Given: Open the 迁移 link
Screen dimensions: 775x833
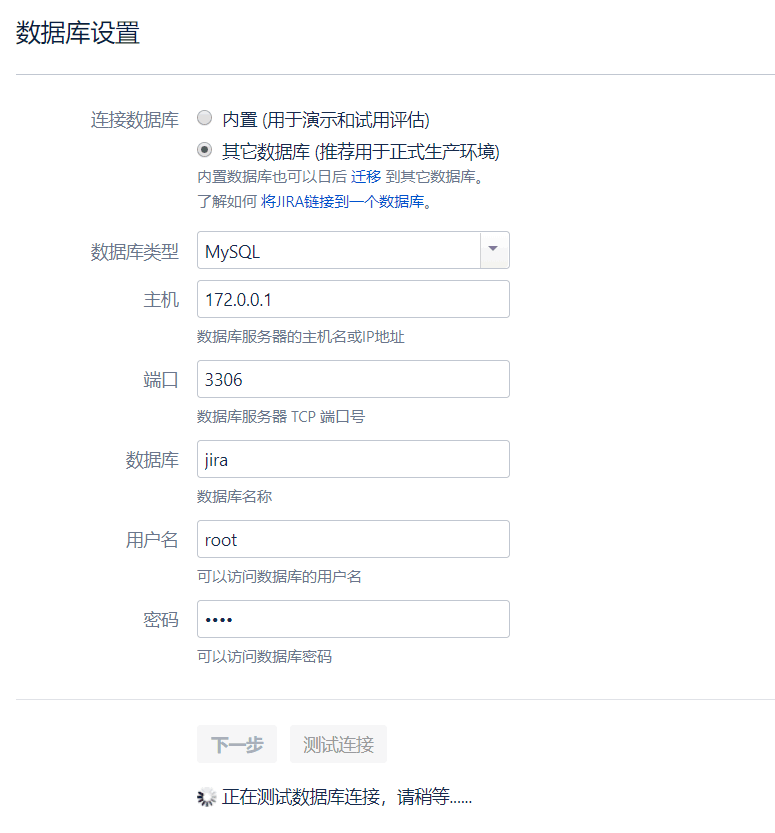Looking at the screenshot, I should click(x=366, y=177).
